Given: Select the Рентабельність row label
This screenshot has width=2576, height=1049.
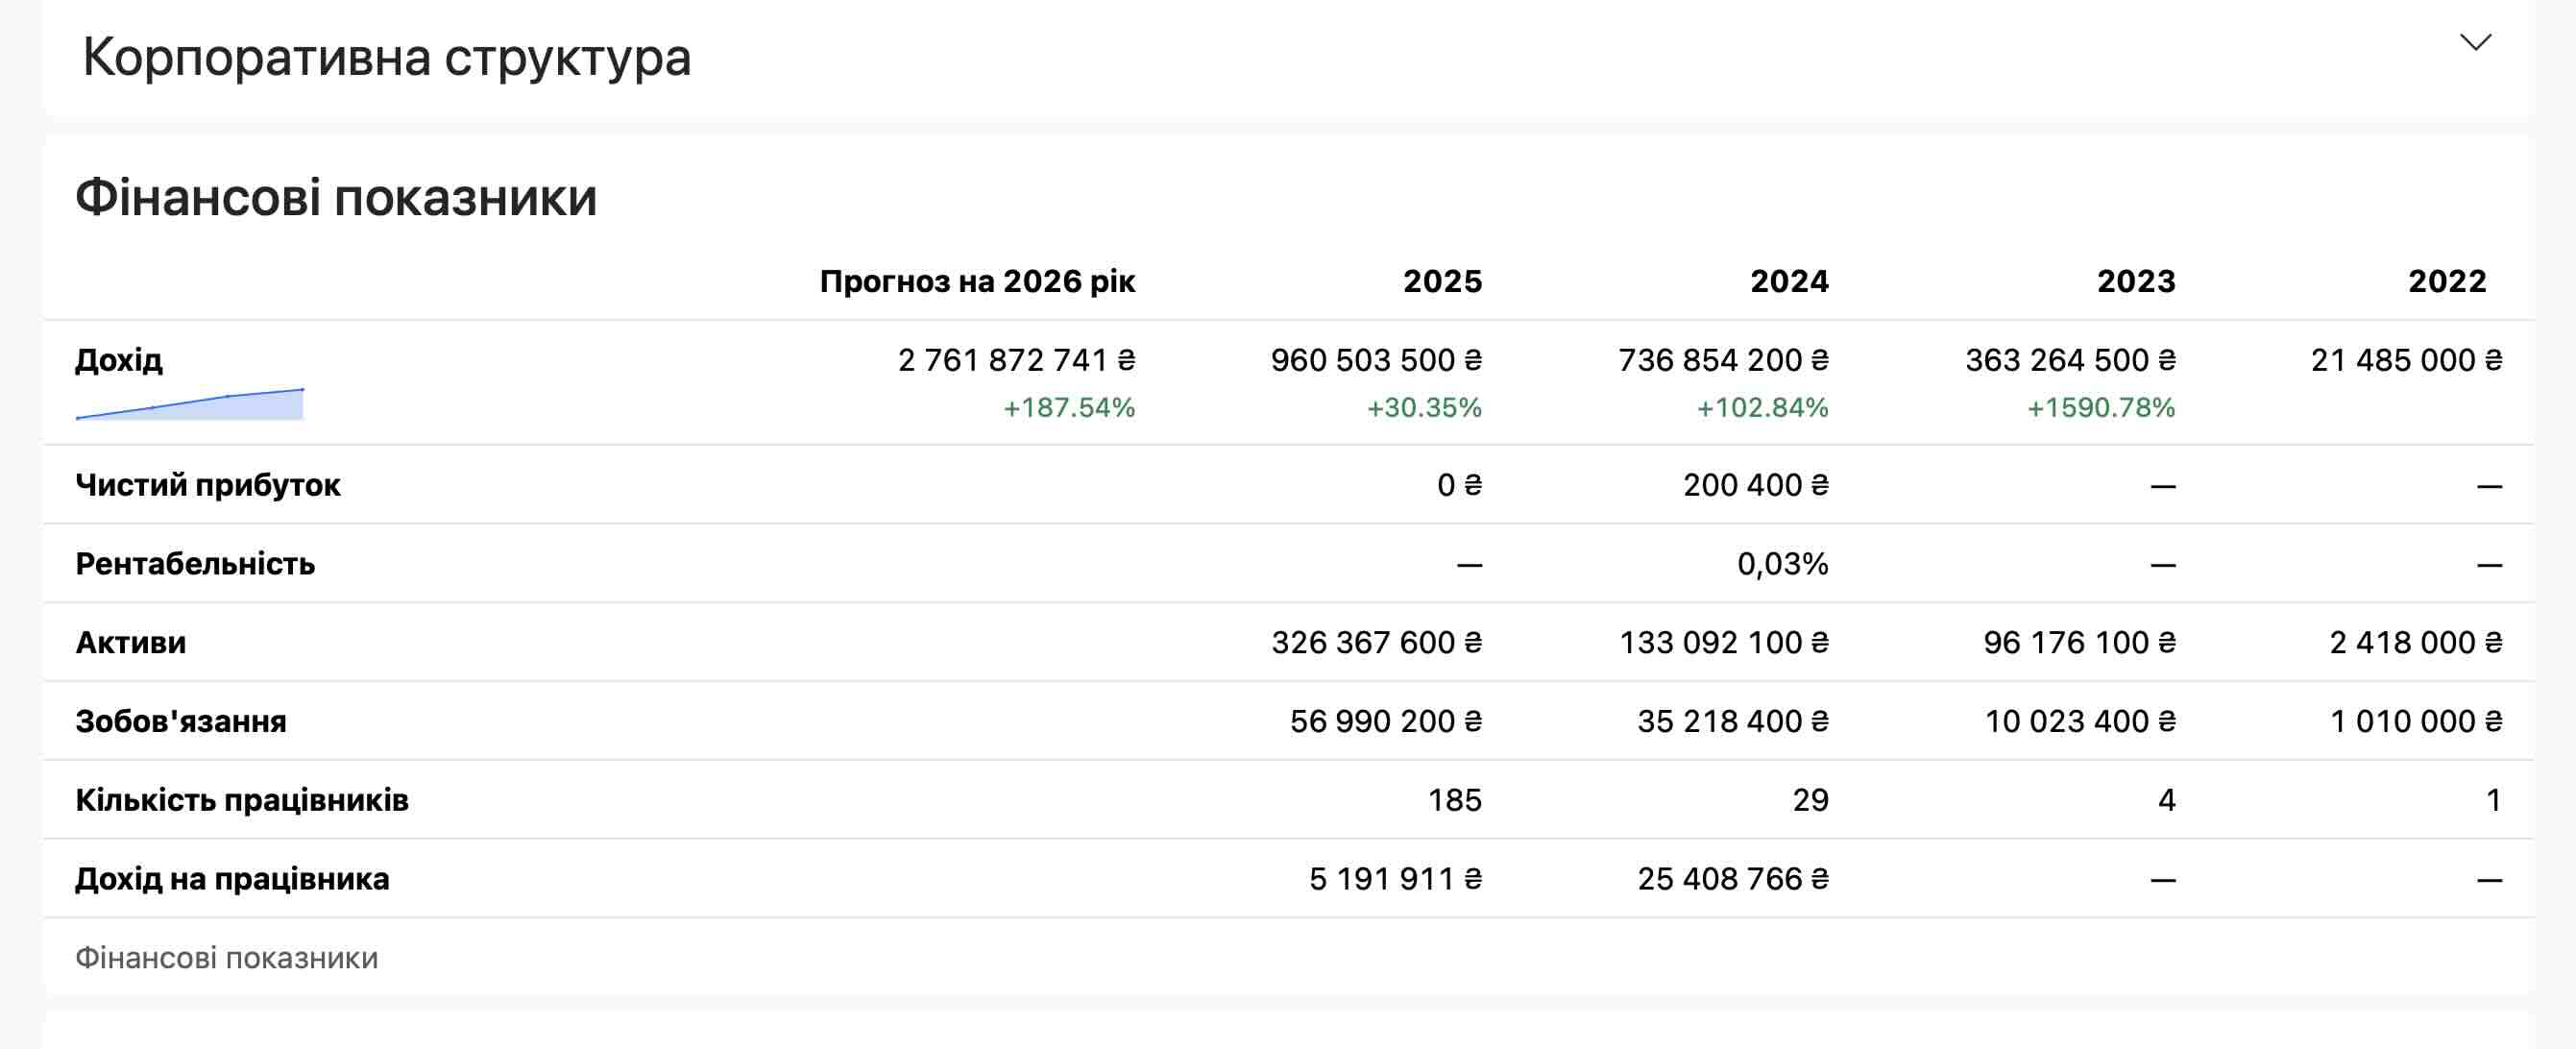Looking at the screenshot, I should point(195,564).
